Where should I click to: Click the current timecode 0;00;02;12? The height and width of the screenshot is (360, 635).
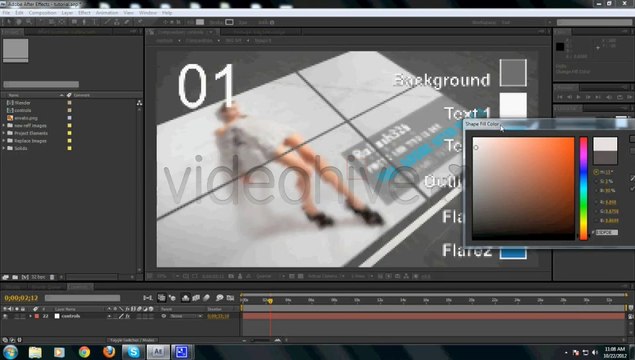(21, 298)
